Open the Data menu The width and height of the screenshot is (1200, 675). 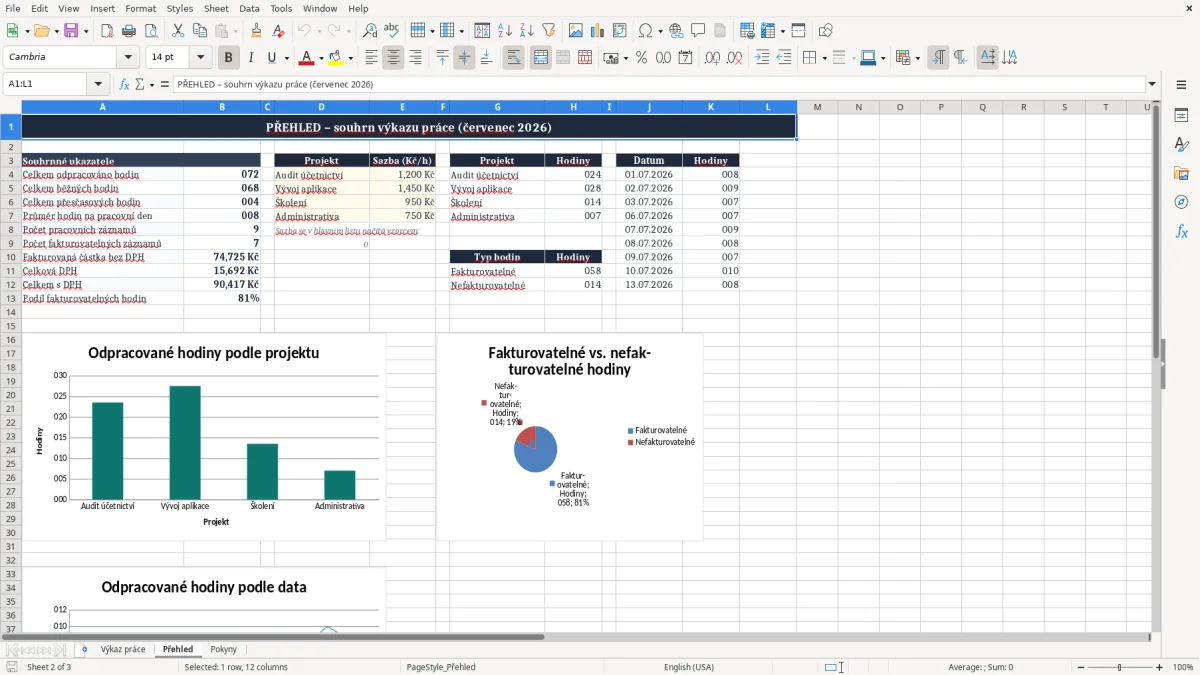pyautogui.click(x=249, y=8)
